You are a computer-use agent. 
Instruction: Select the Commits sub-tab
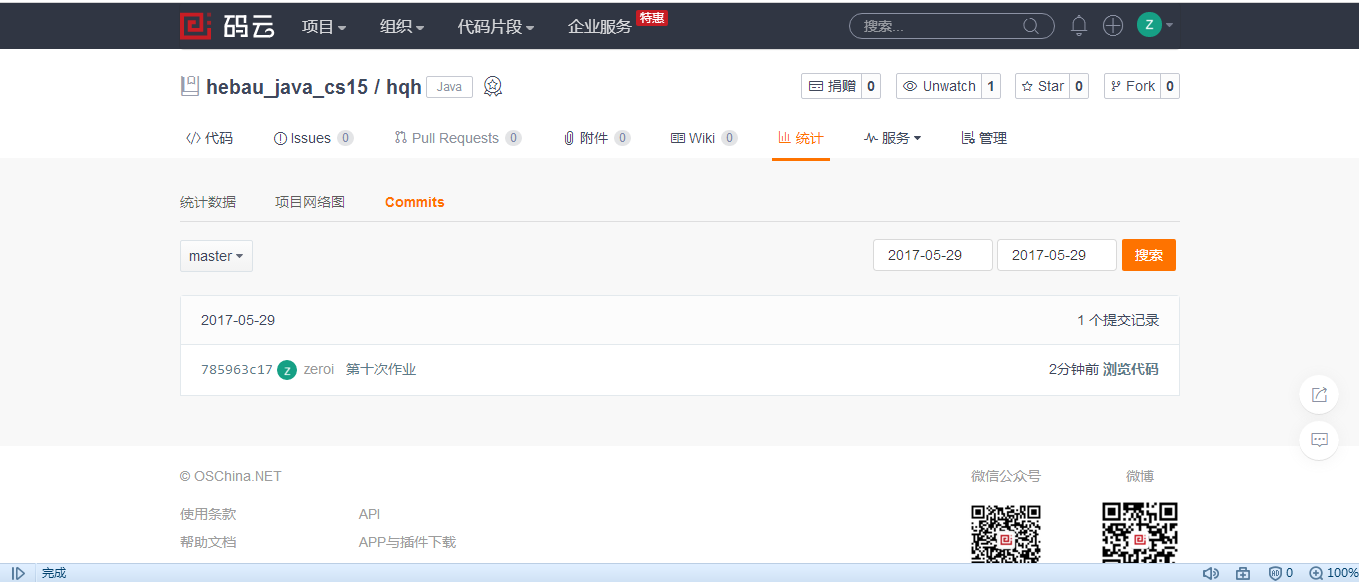click(x=414, y=202)
